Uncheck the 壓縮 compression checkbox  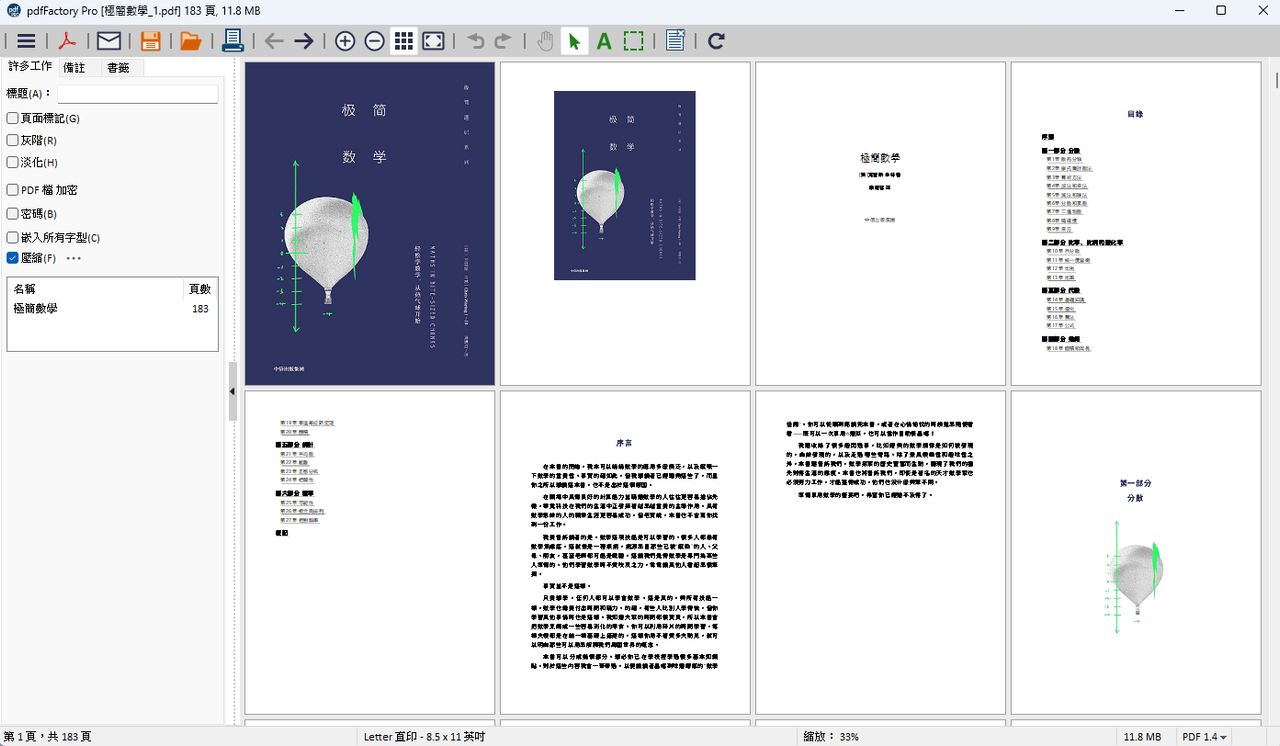click(13, 258)
